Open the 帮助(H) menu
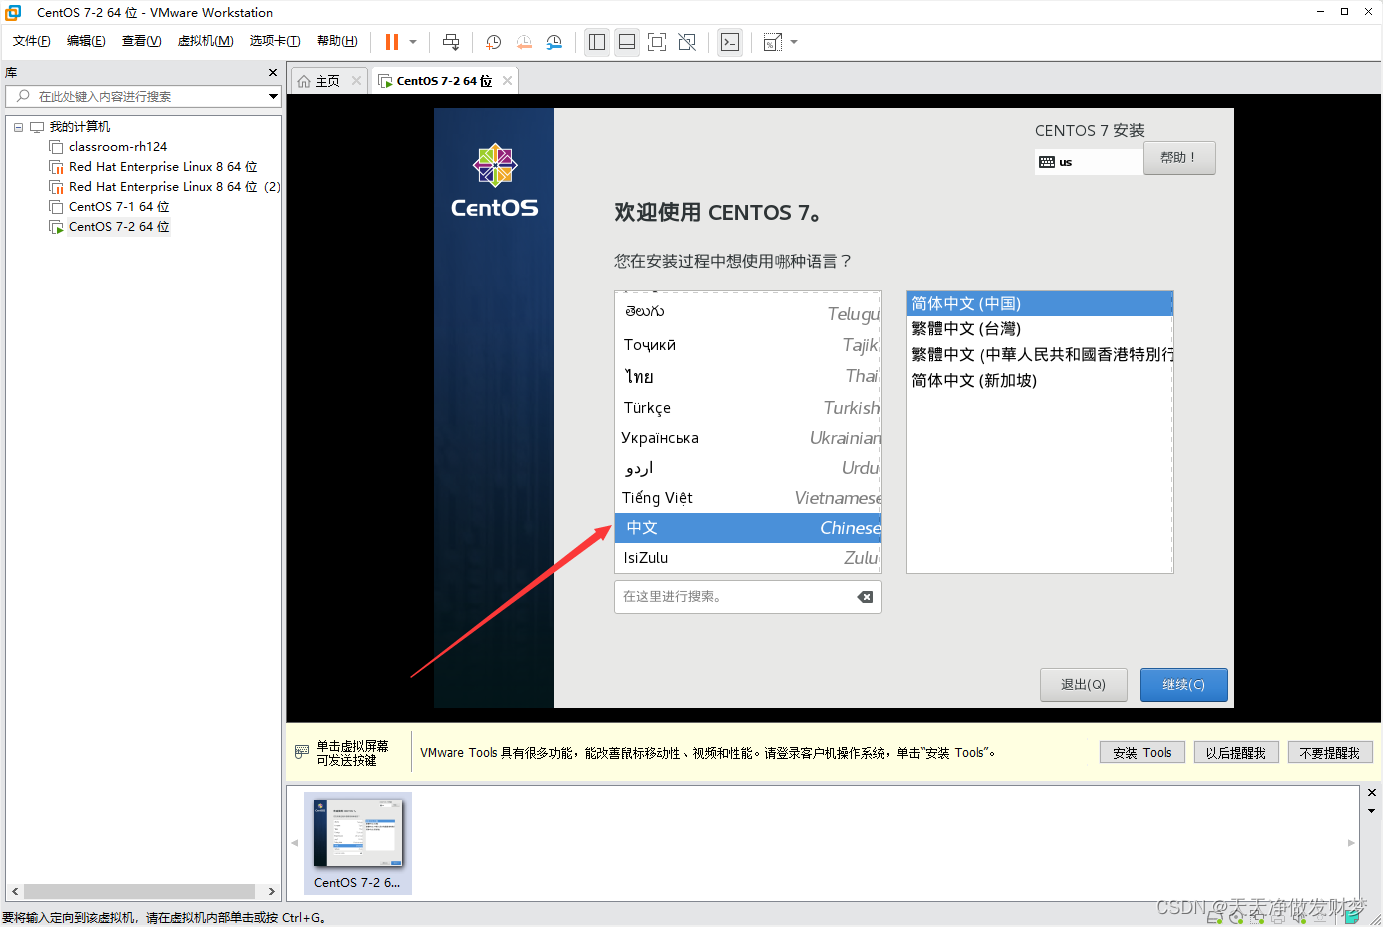 click(337, 41)
